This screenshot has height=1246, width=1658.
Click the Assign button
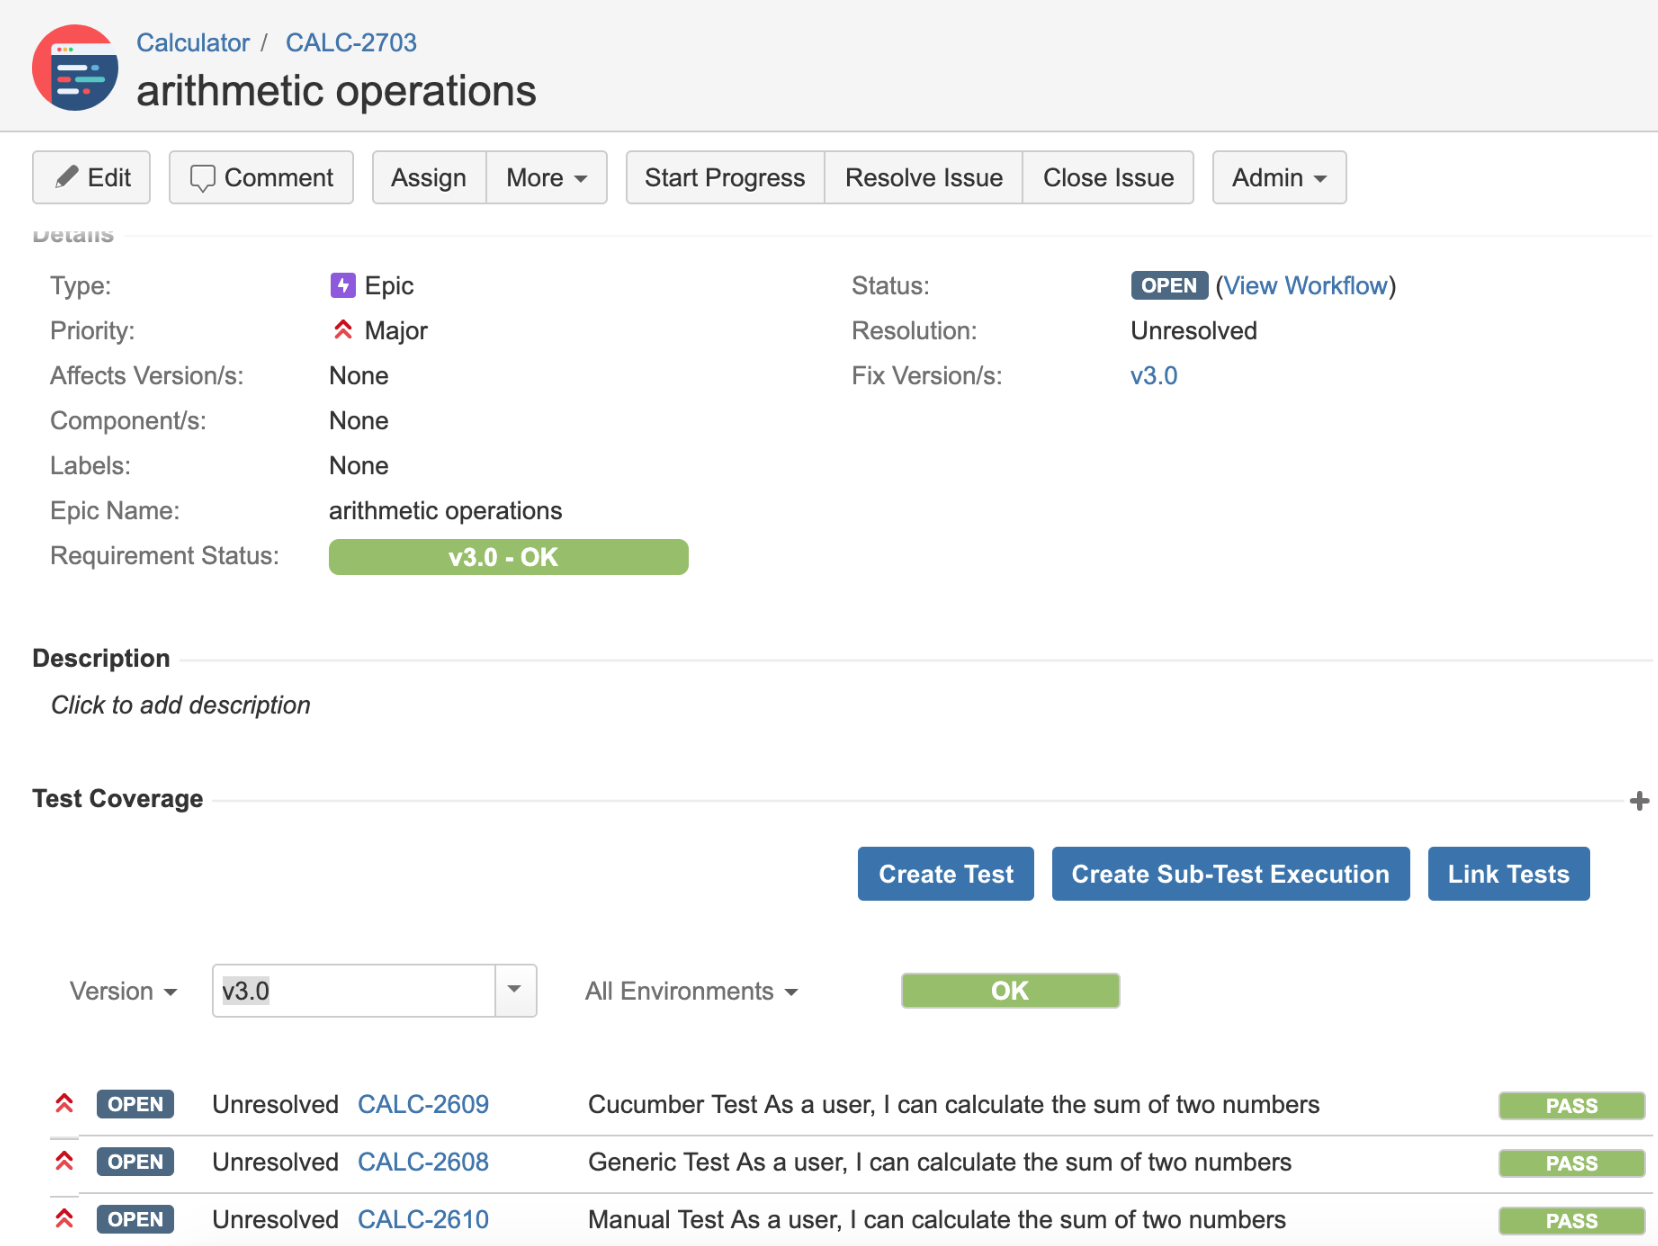tap(429, 178)
